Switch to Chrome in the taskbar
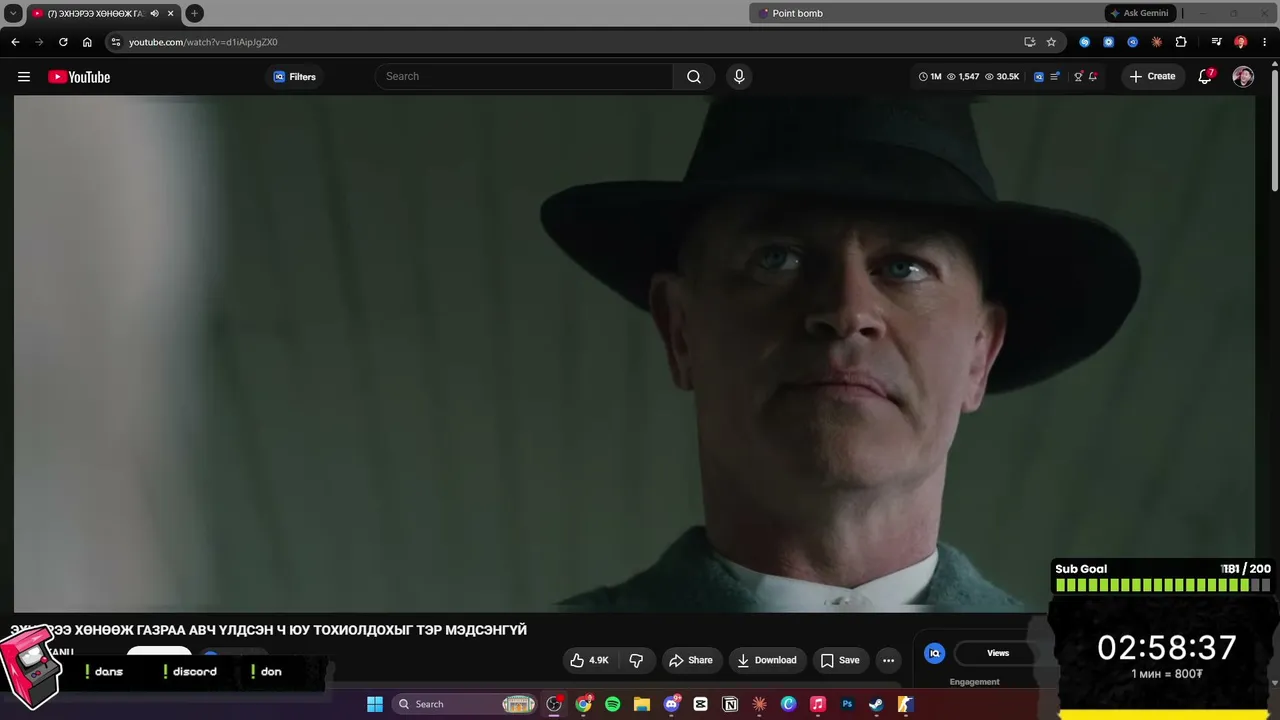This screenshot has height=720, width=1280. (x=584, y=704)
